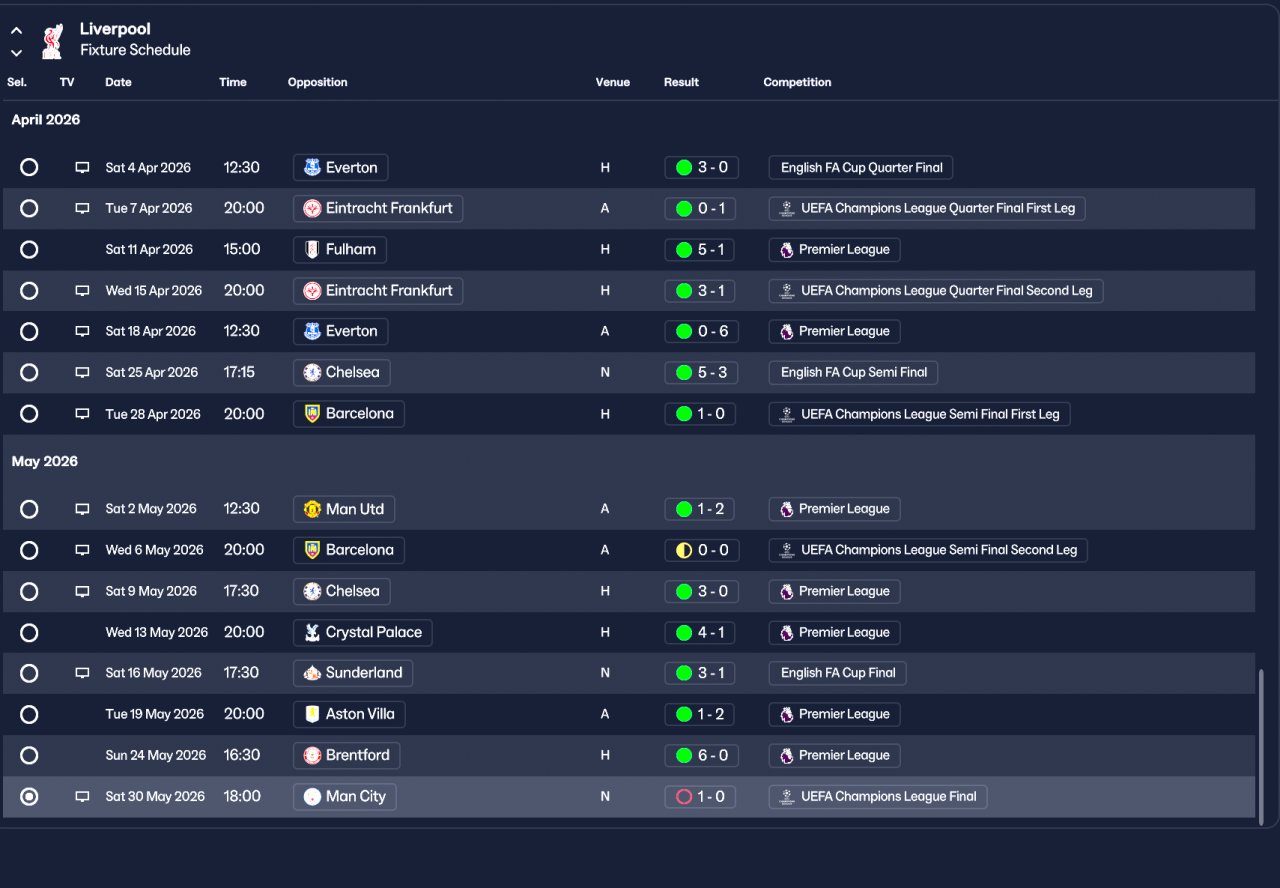Viewport: 1280px width, 888px height.
Task: View the 5 - 1 result against Fulham
Action: click(x=701, y=250)
